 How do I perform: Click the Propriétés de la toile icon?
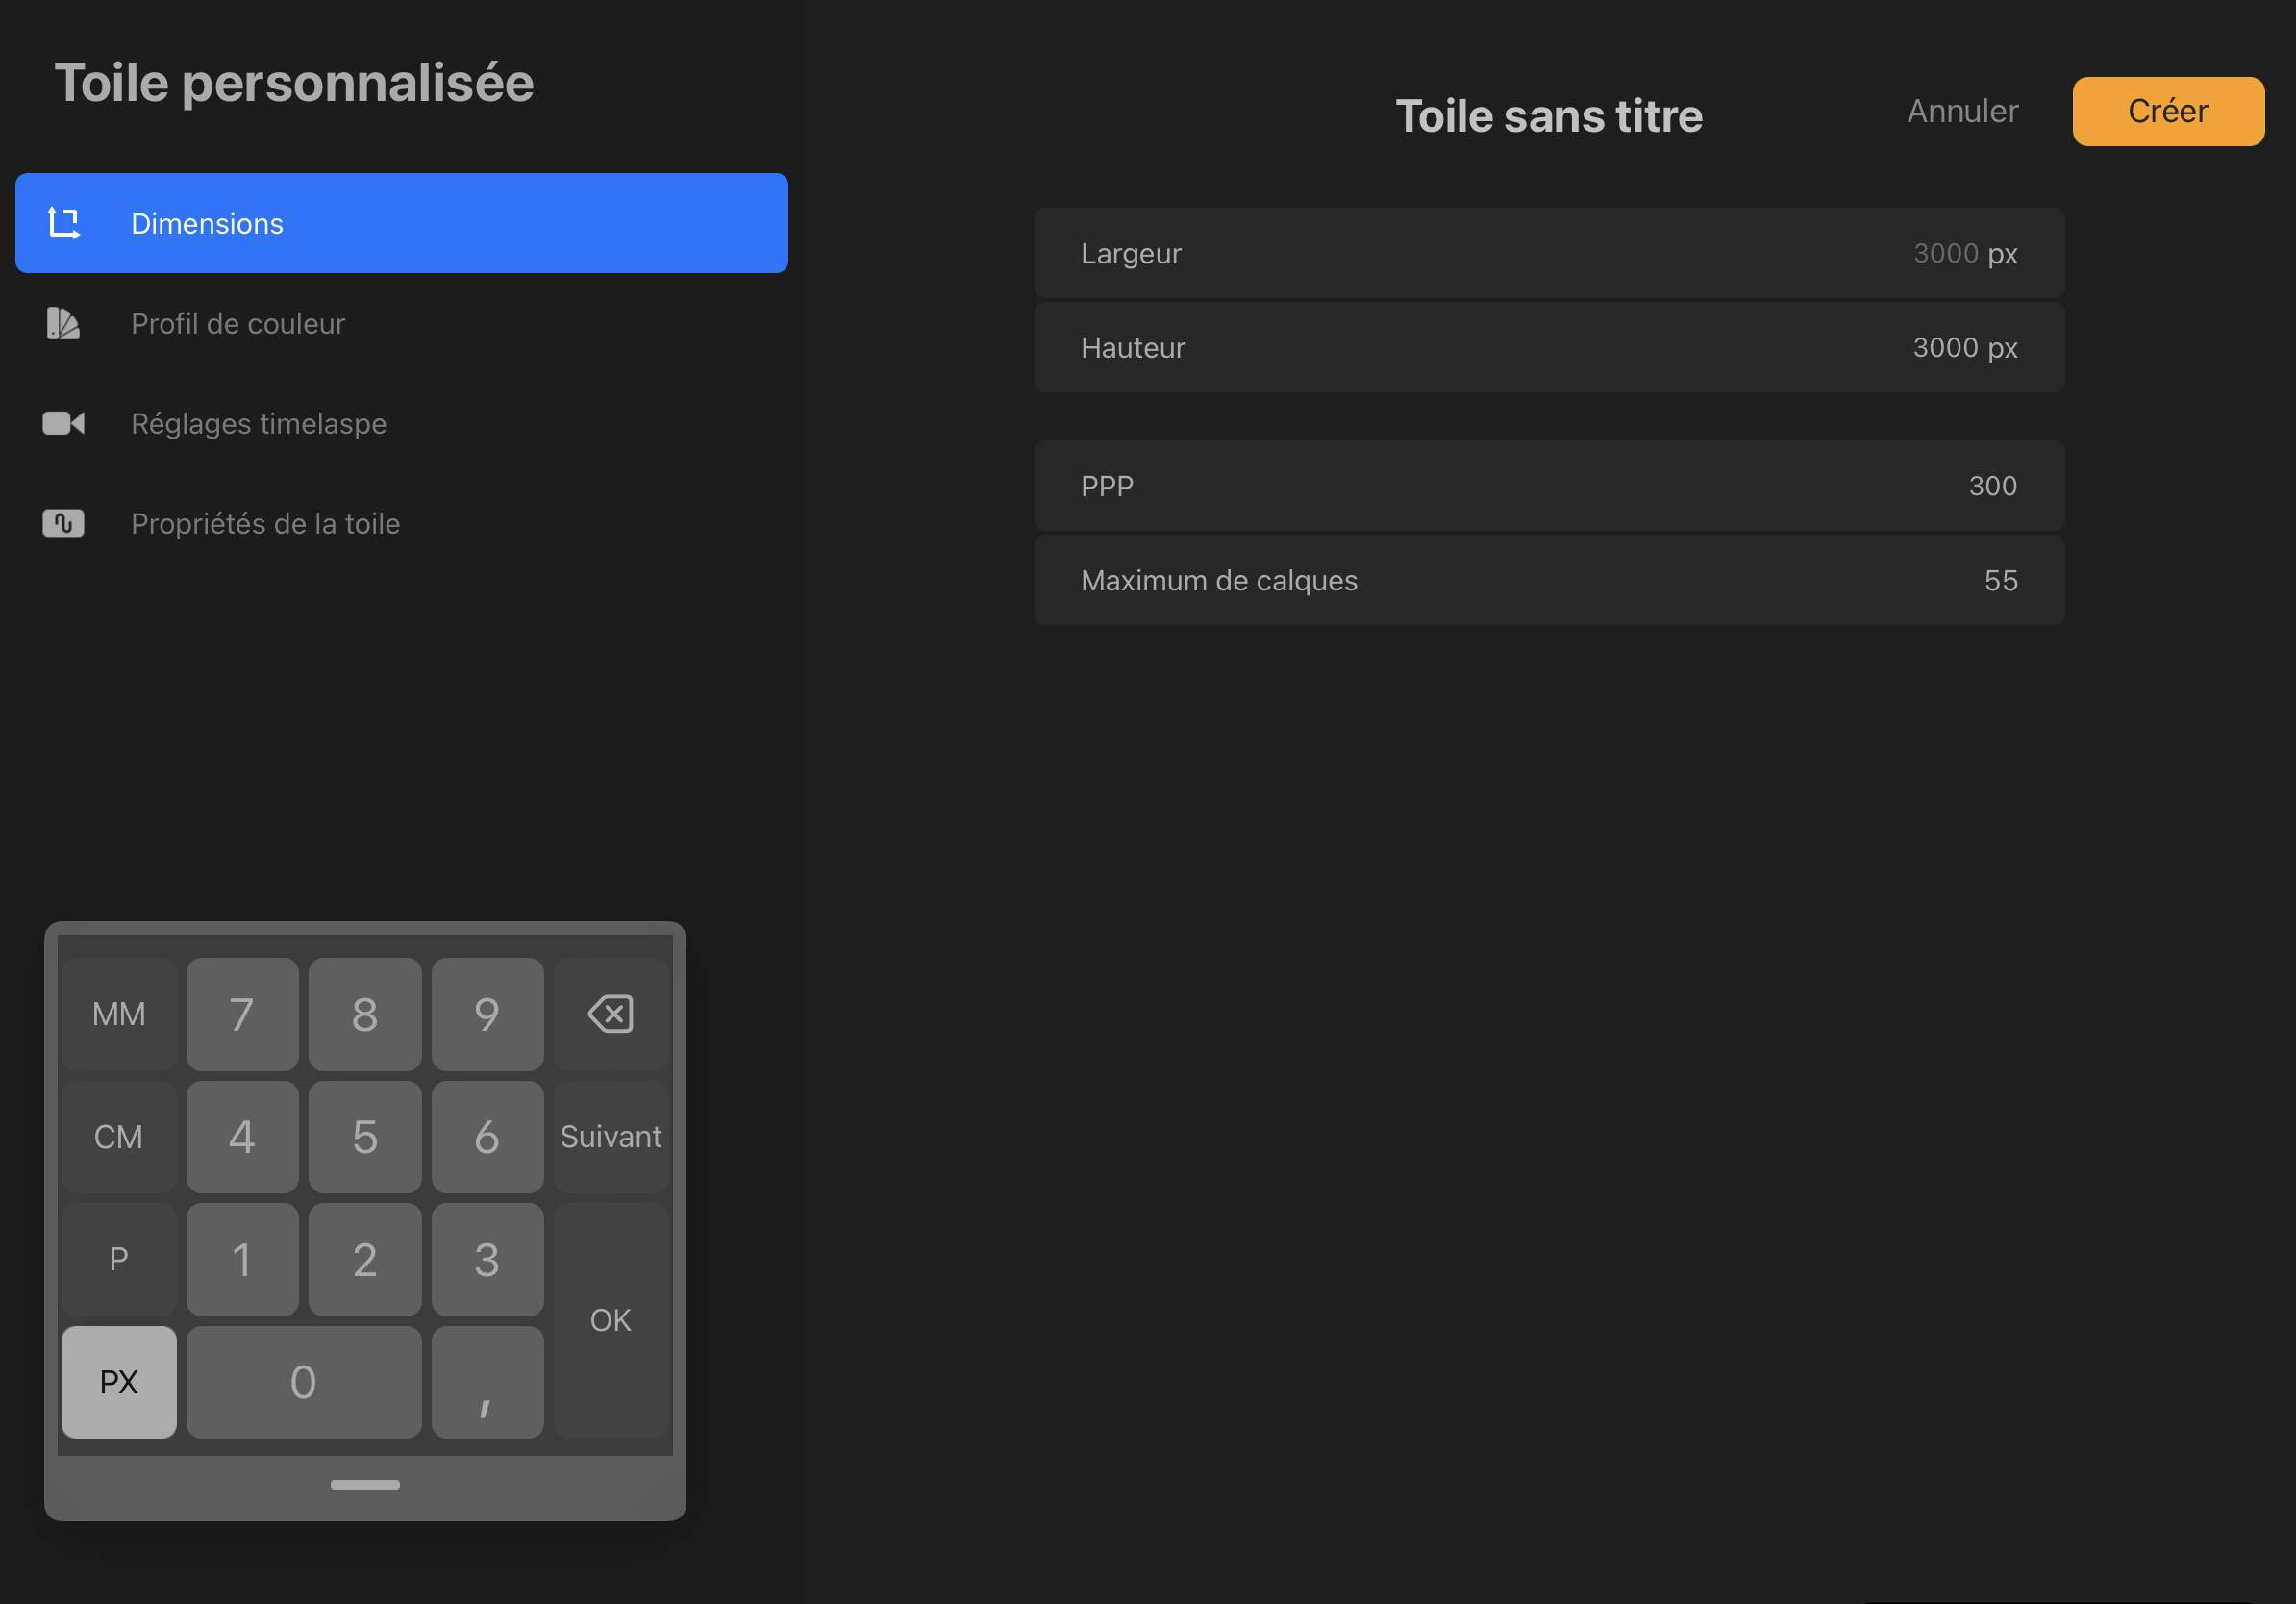point(63,523)
